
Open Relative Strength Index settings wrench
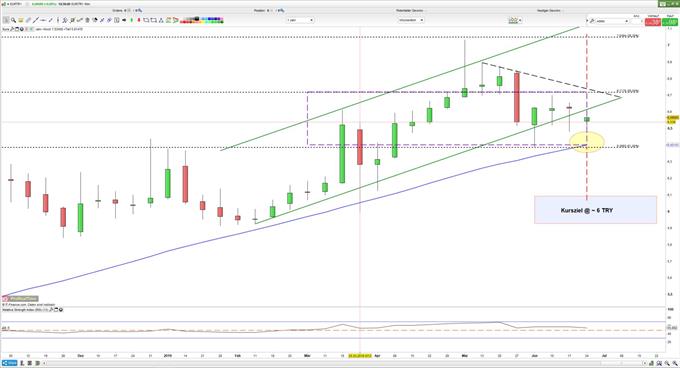click(50, 309)
